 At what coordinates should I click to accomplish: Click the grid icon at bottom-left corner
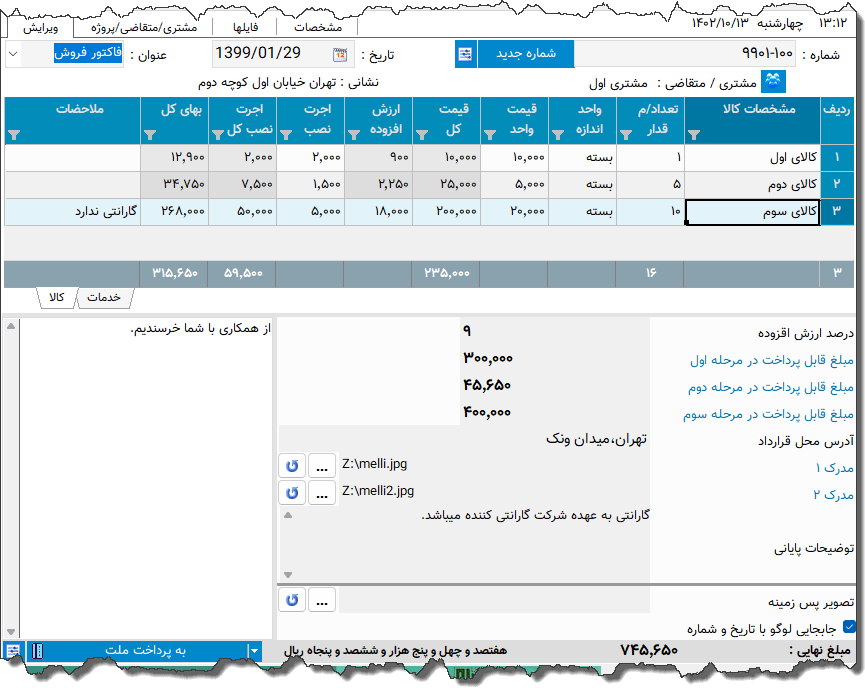coord(12,652)
